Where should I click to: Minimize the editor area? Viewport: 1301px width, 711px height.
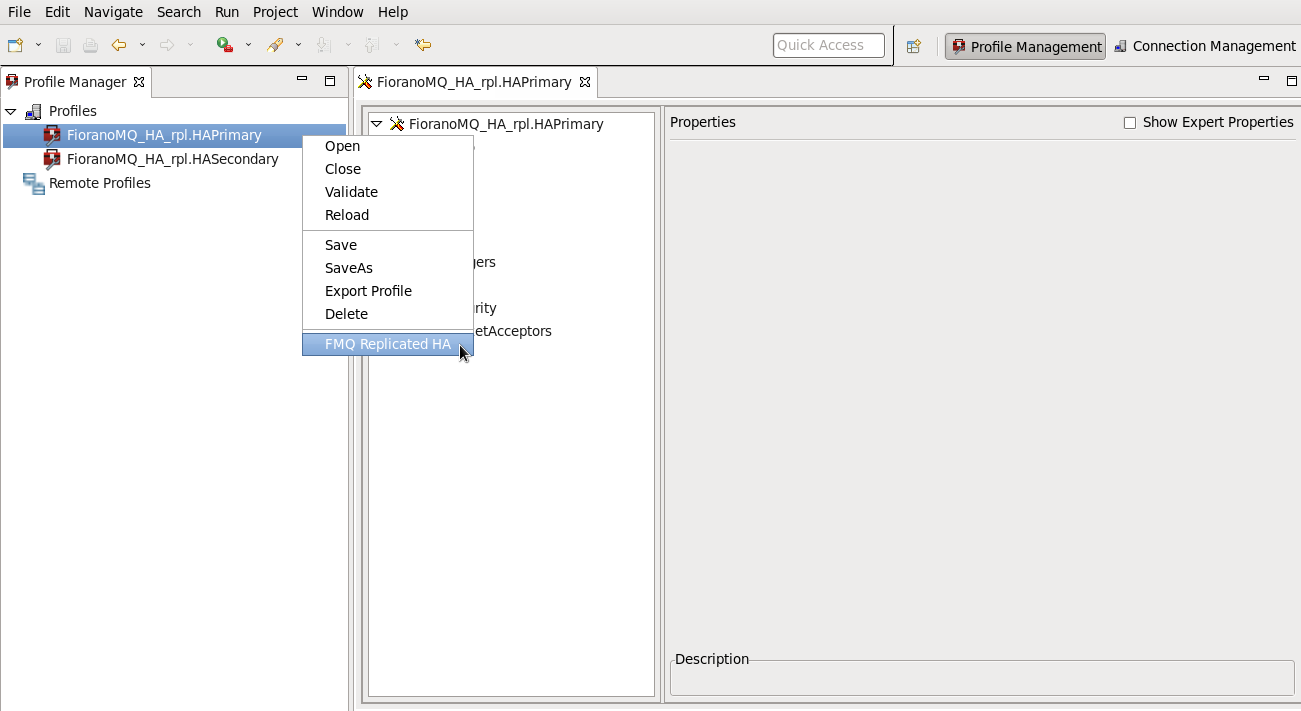pyautogui.click(x=1264, y=80)
